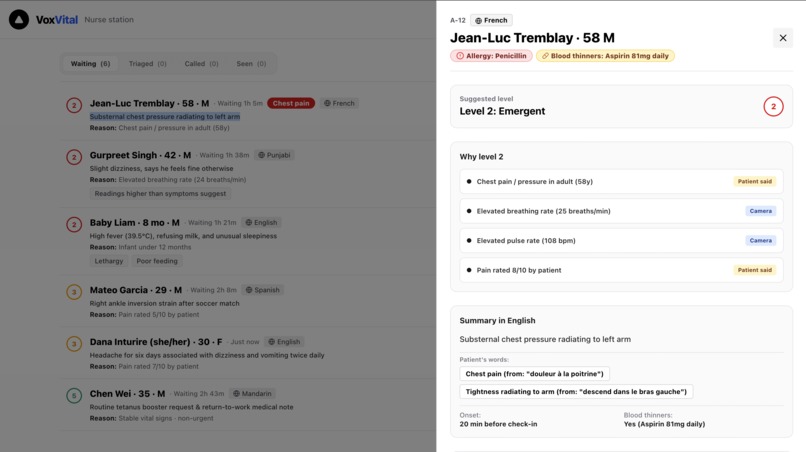The height and width of the screenshot is (452, 806).
Task: Click the 'Chest pain / pressure in adult (58y)' reason row
Action: click(x=621, y=182)
